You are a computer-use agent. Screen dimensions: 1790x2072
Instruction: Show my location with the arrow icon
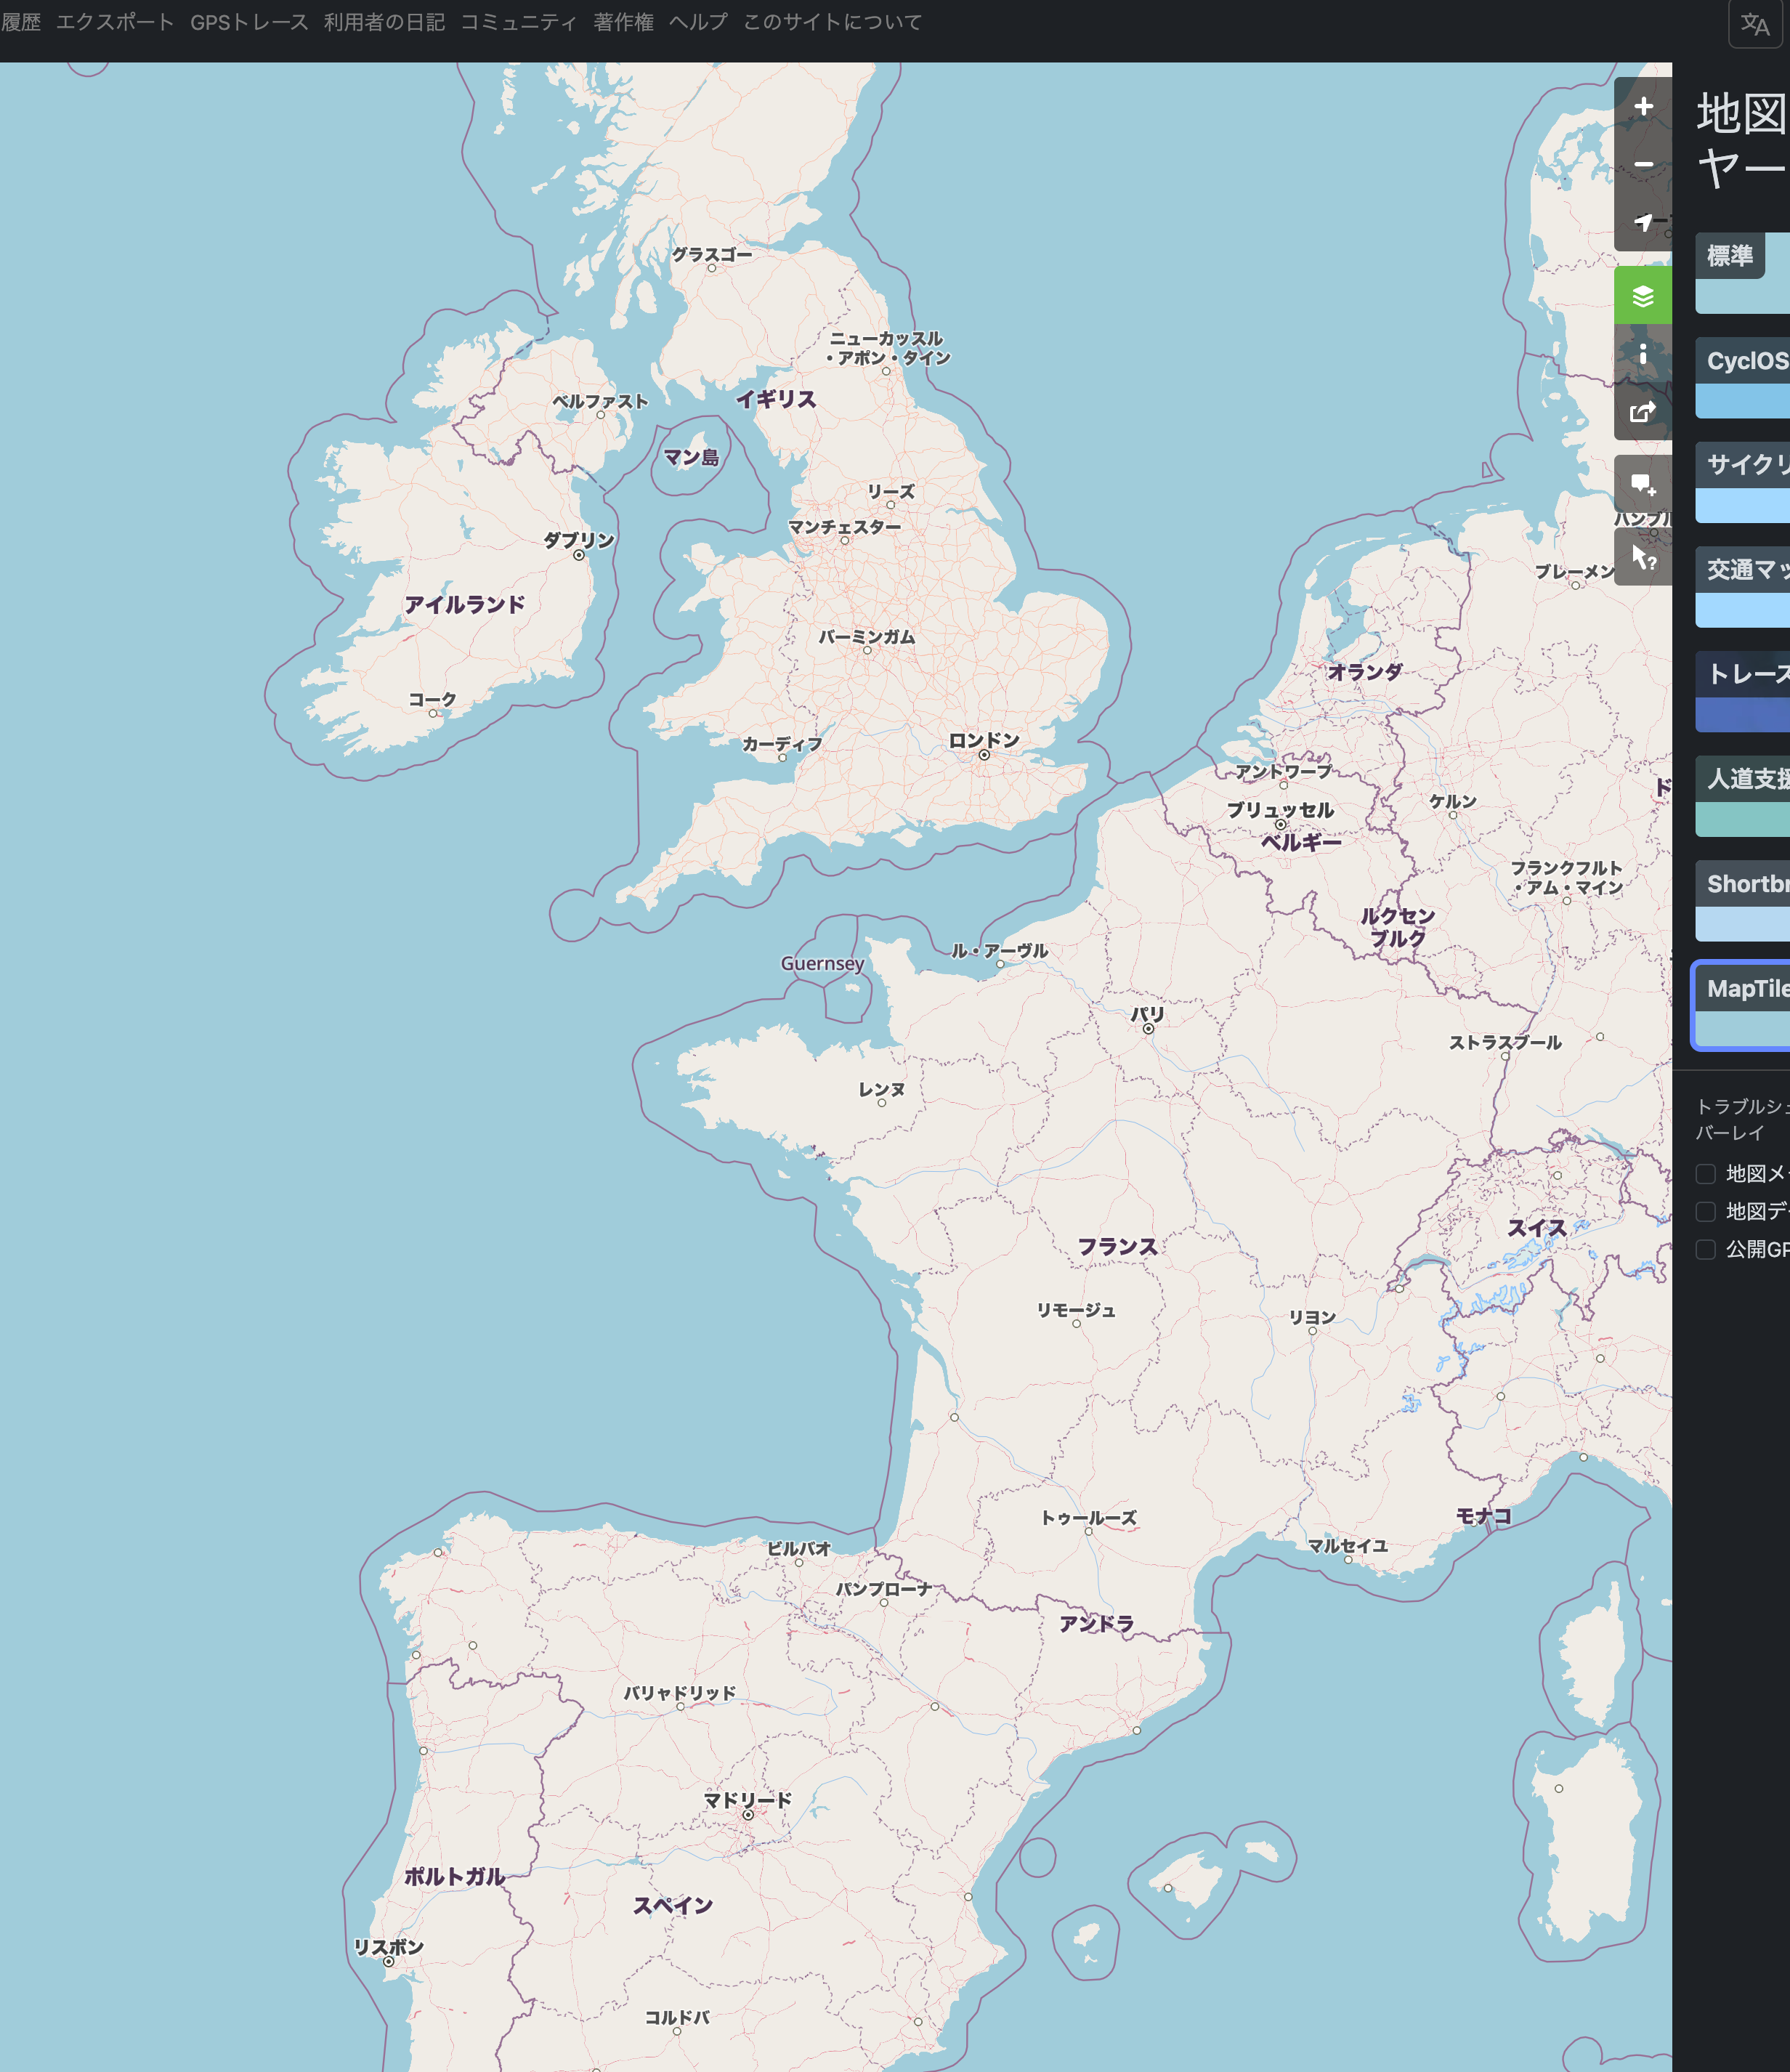point(1643,222)
